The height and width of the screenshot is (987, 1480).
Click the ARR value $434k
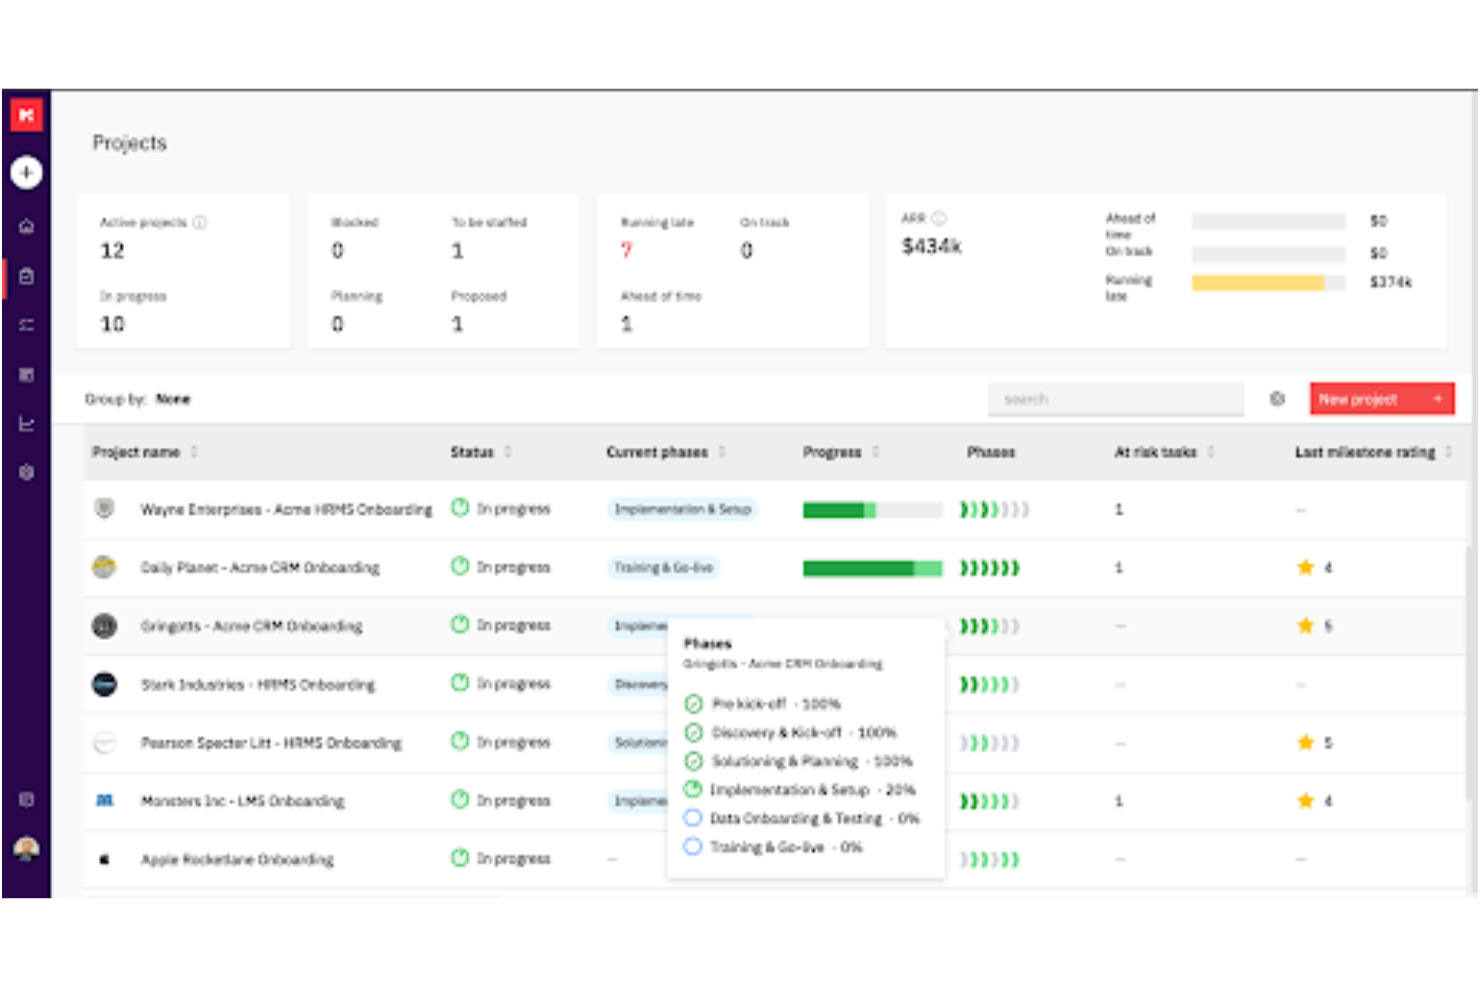[x=931, y=246]
